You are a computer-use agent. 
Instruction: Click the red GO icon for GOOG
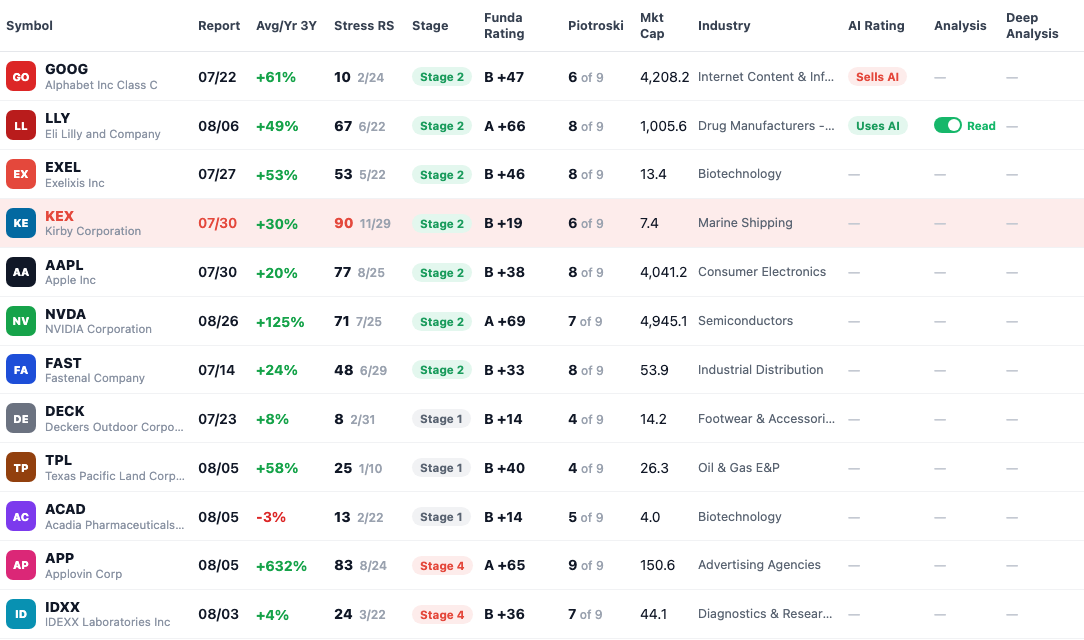21,77
